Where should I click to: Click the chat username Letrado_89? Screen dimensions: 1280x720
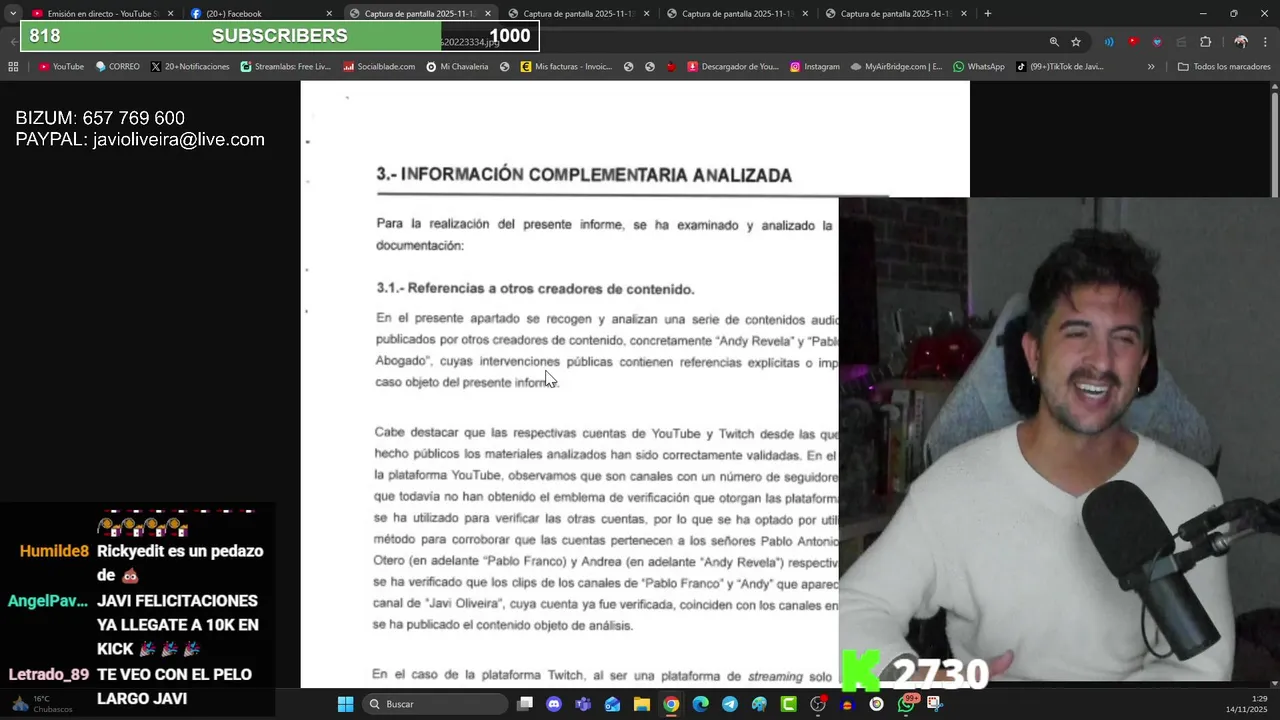(49, 675)
